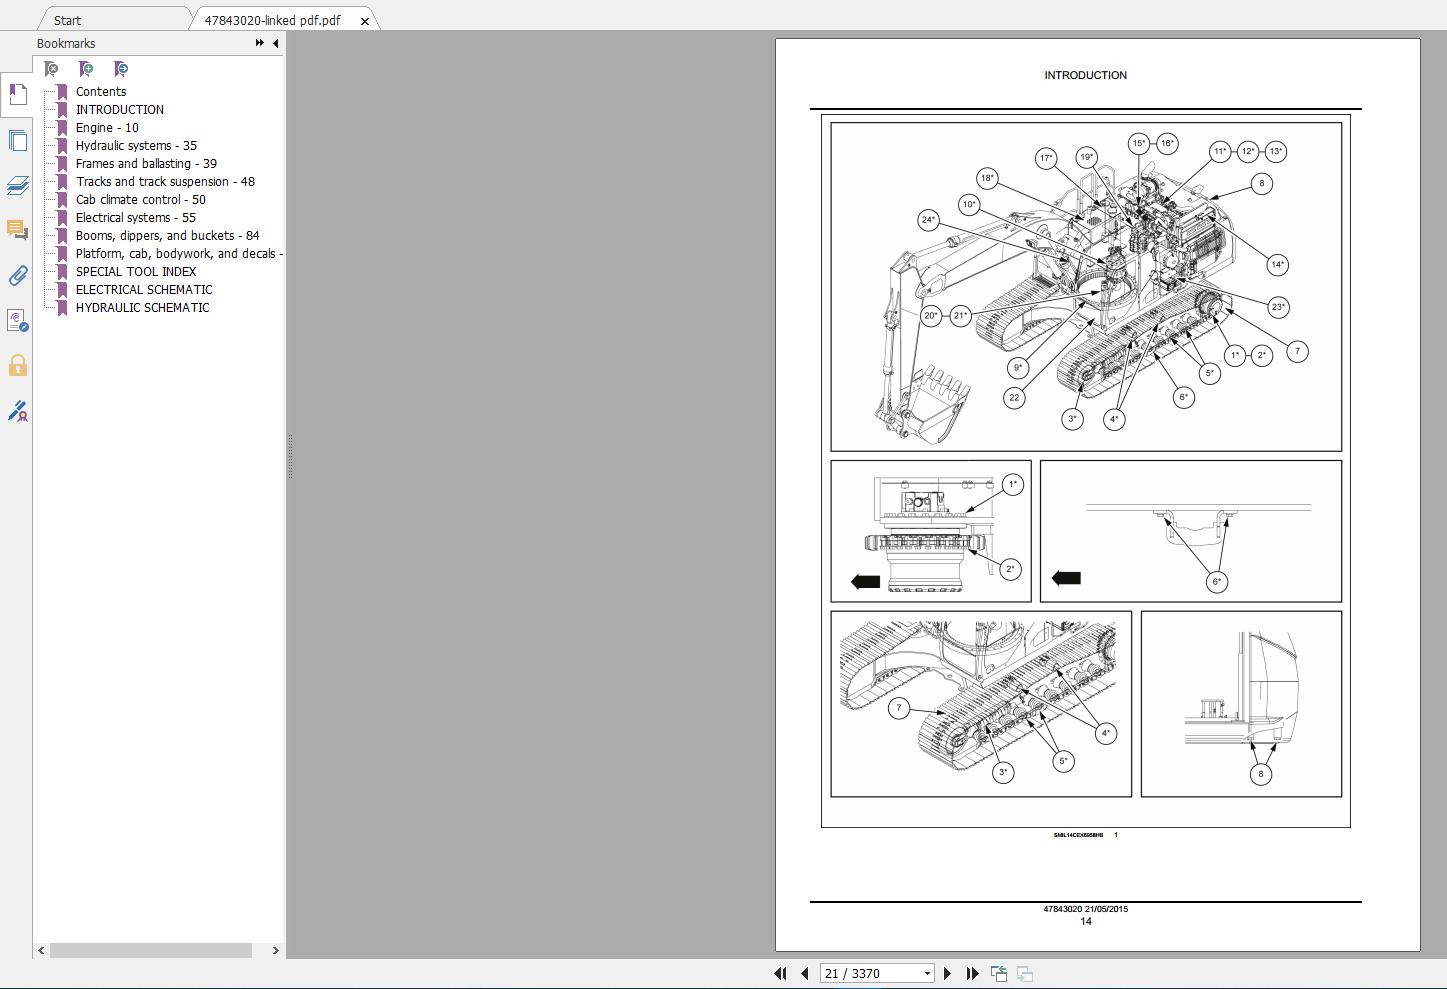Open the Contents bookmark
The image size is (1447, 989).
point(101,91)
